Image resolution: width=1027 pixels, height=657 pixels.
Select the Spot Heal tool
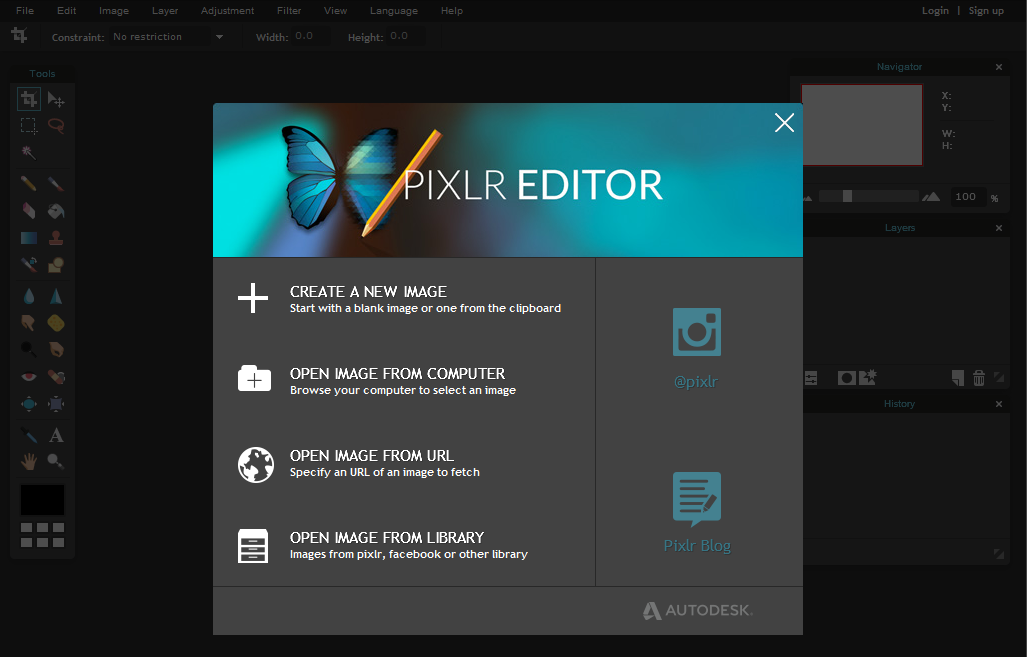pos(56,377)
